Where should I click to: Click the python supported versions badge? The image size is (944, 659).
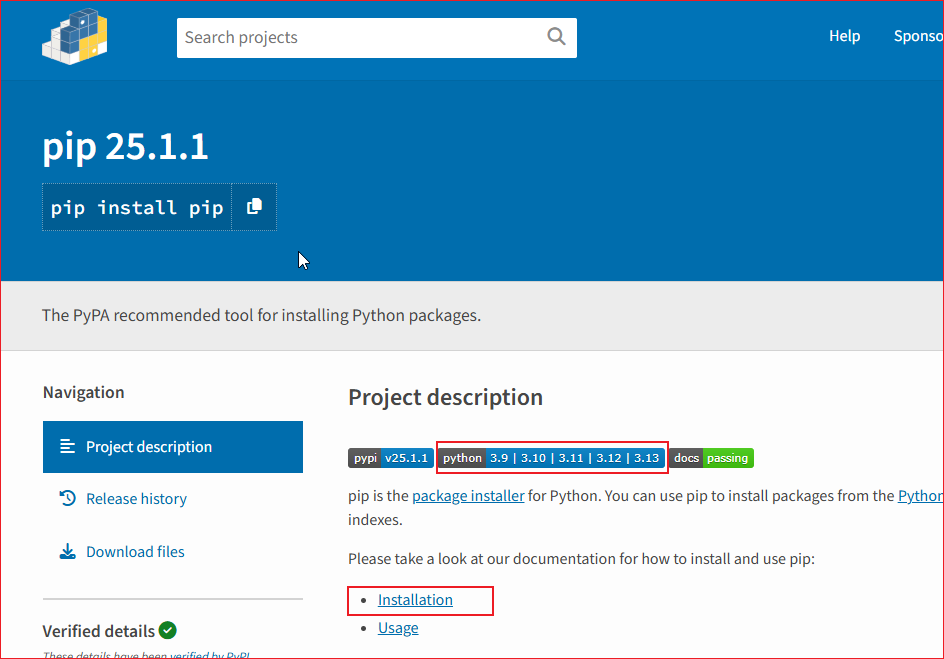551,458
